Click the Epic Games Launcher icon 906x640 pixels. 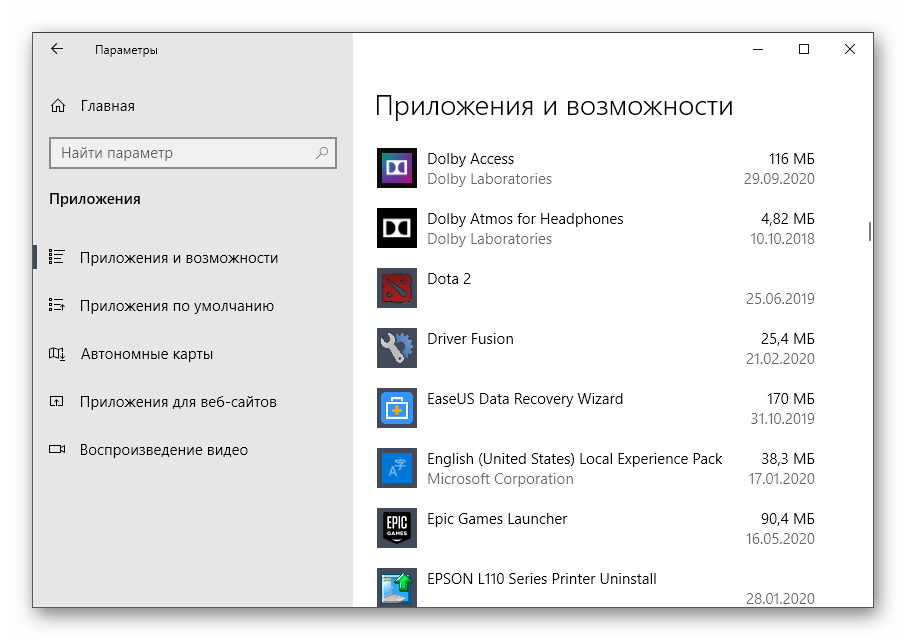coord(396,528)
